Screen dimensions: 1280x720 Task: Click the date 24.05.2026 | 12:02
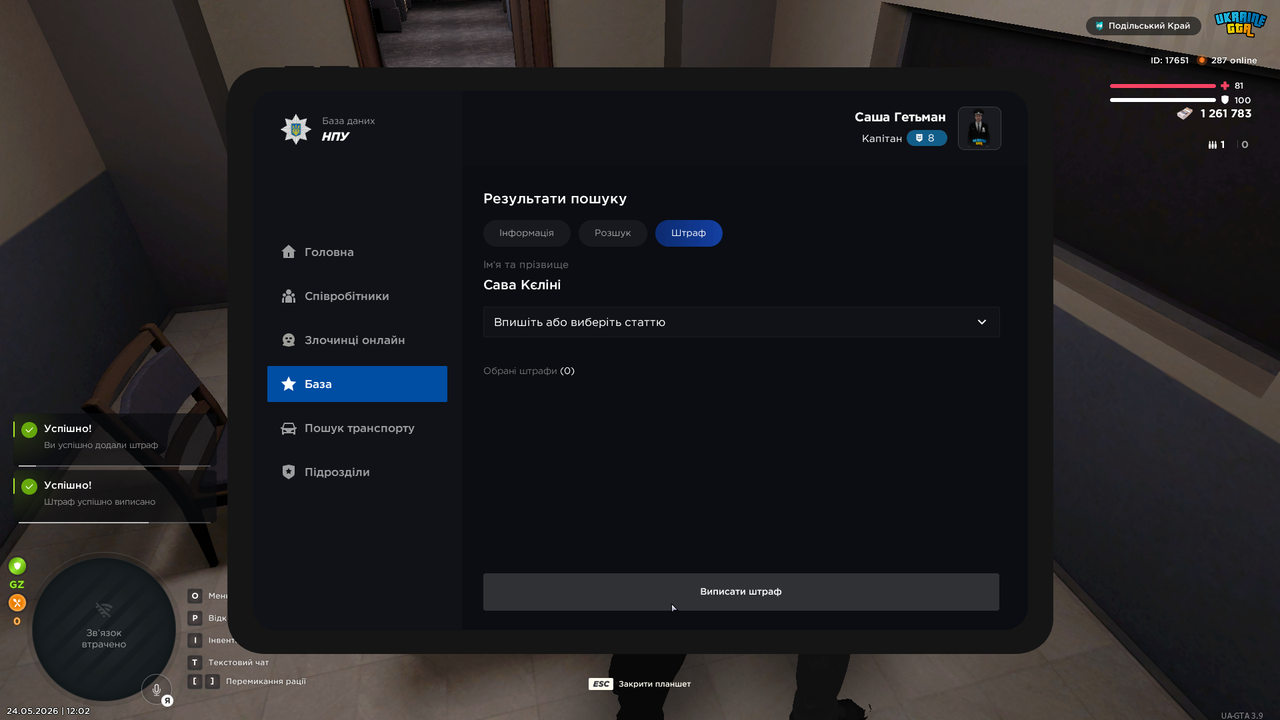tap(48, 711)
